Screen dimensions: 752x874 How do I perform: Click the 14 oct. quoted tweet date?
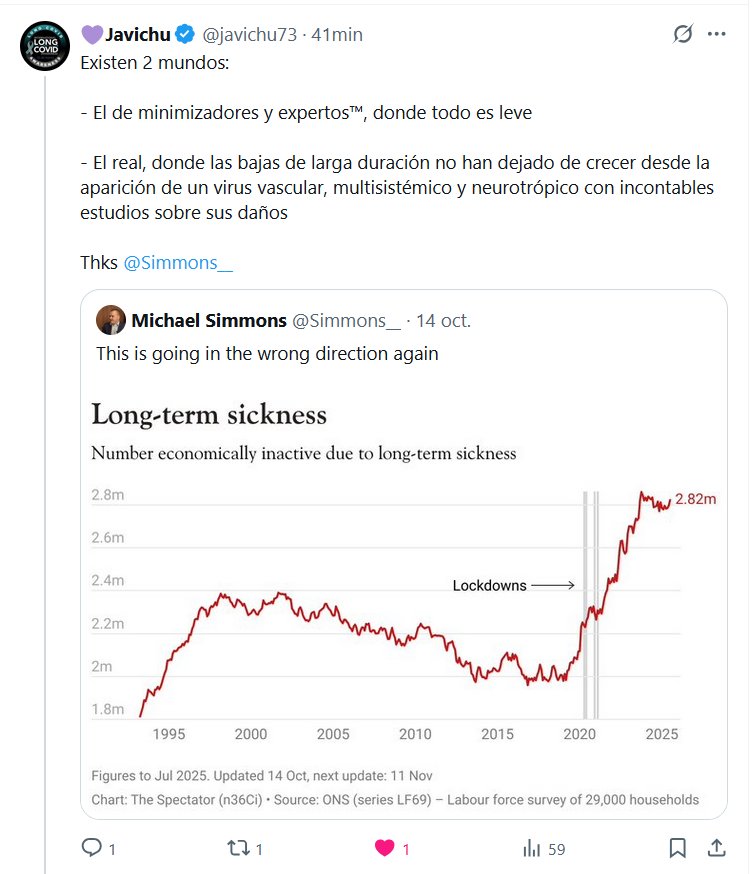[443, 320]
